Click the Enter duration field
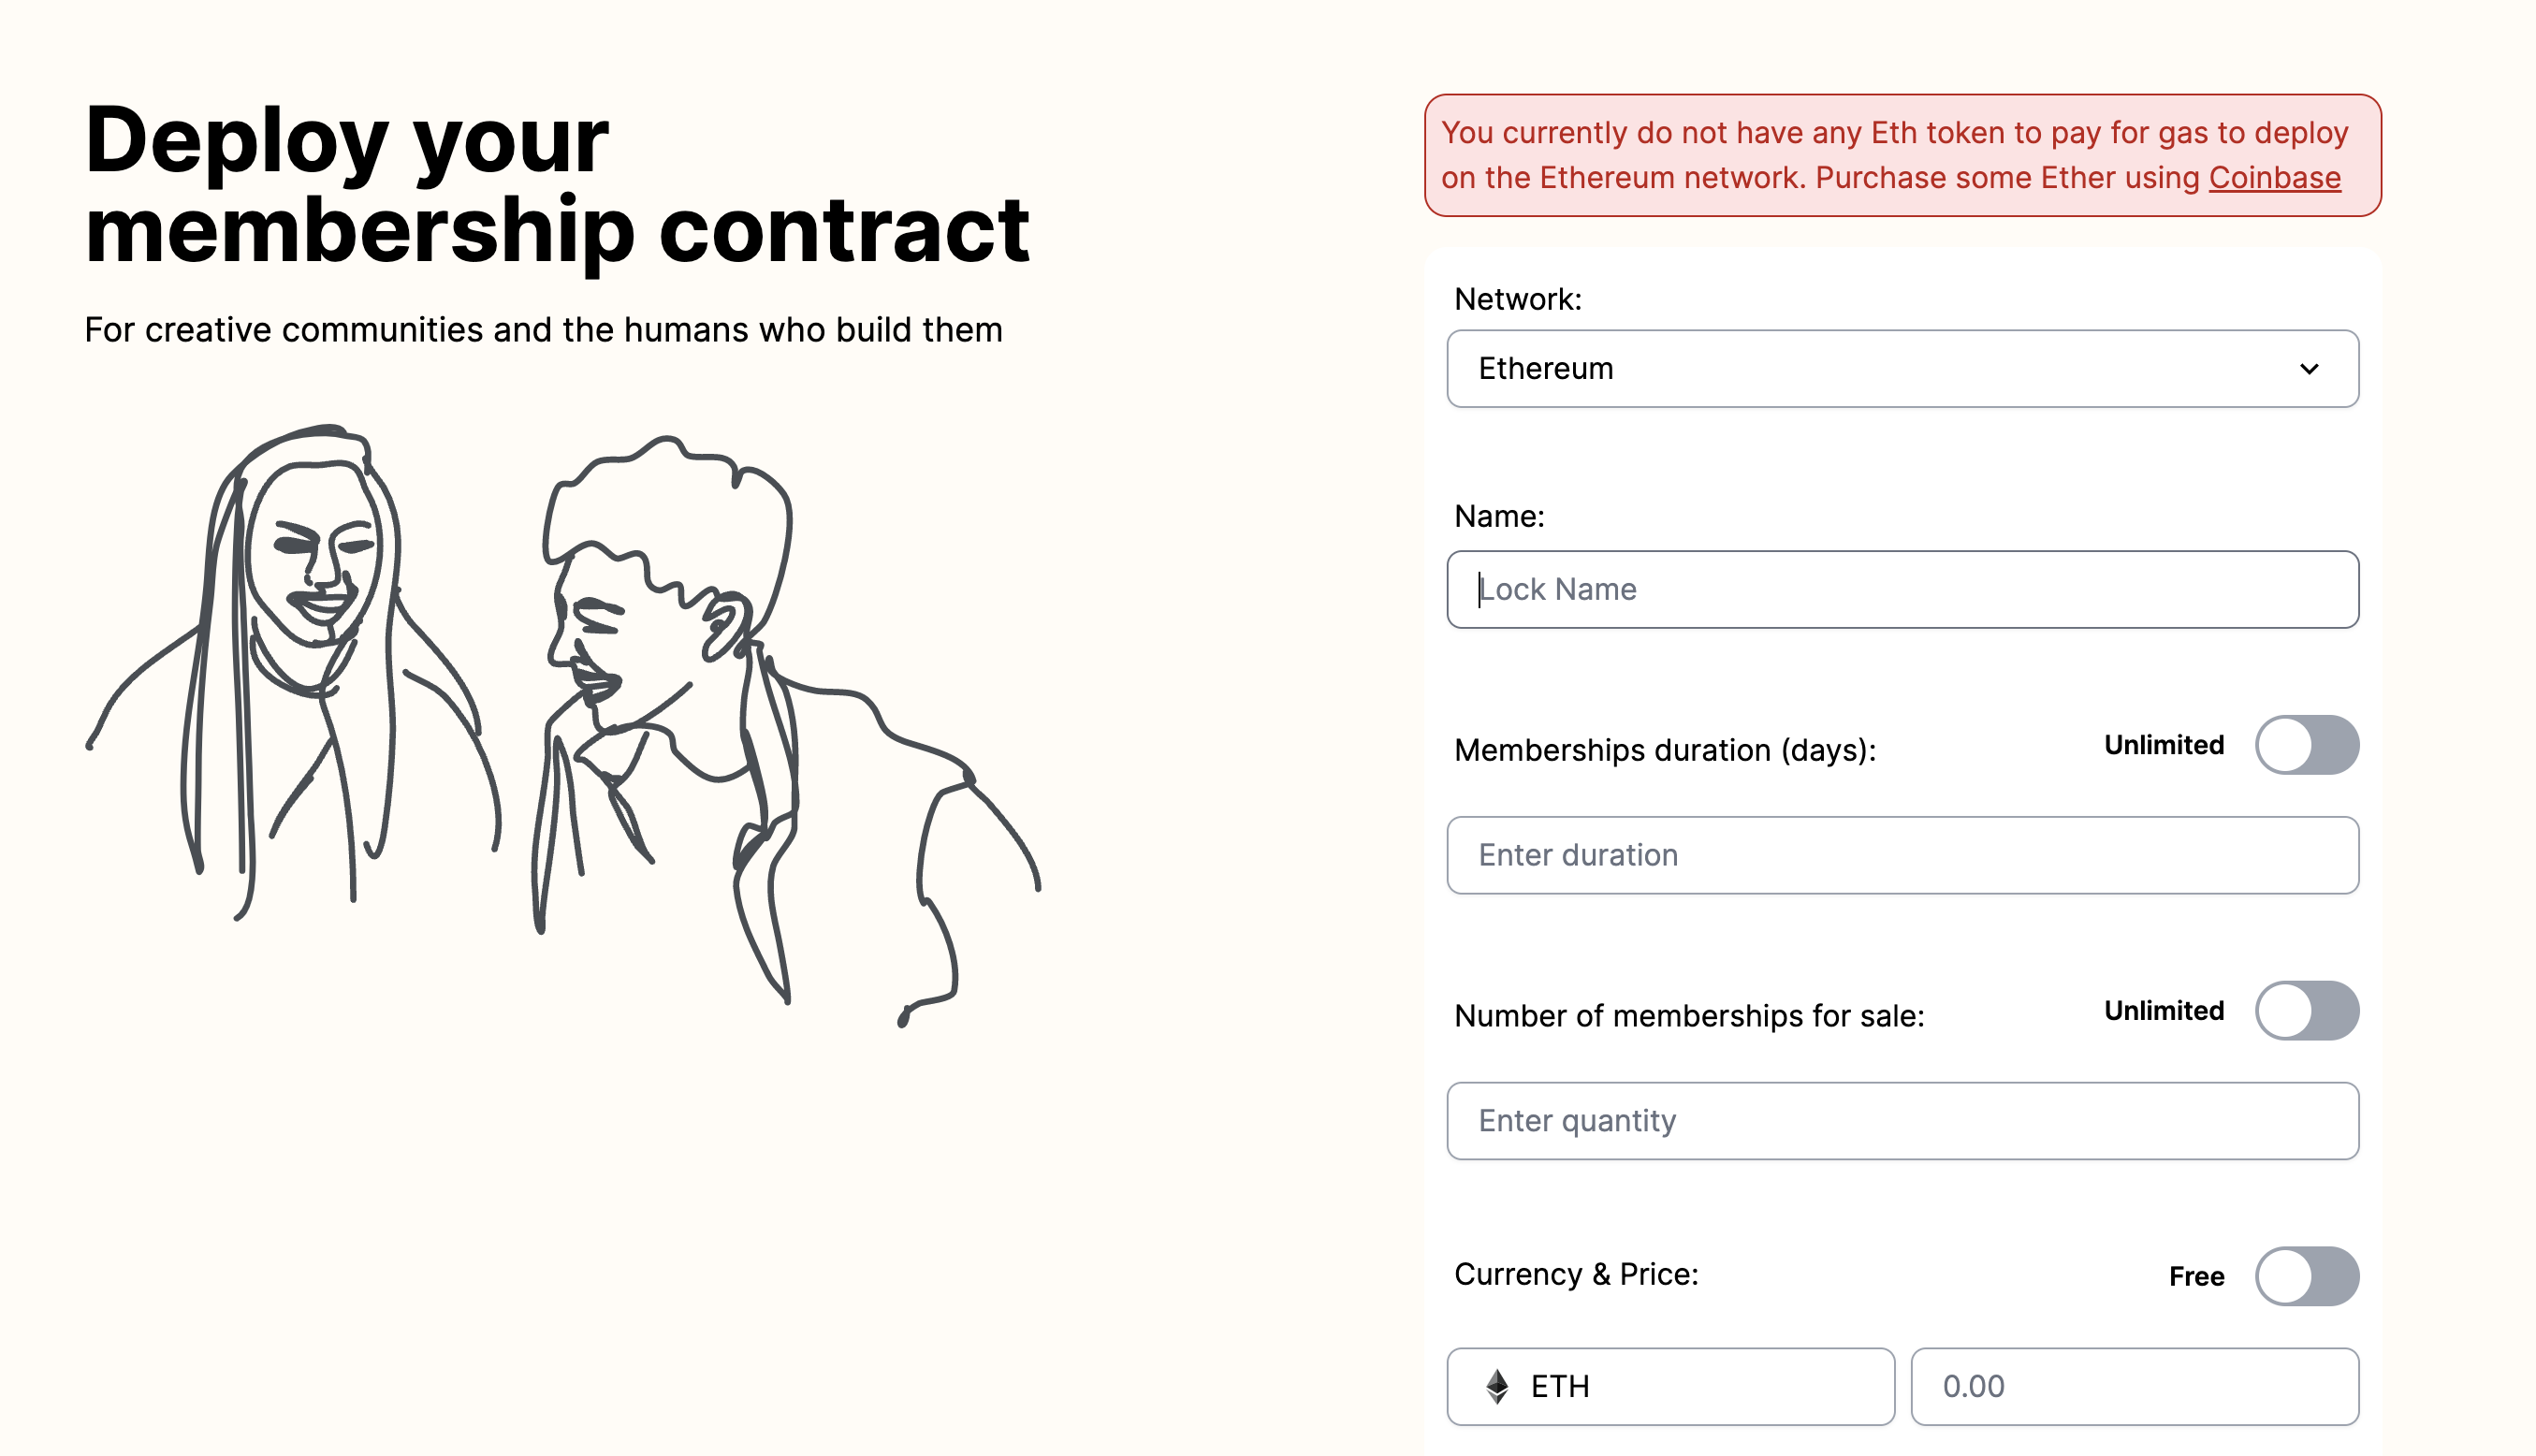The width and height of the screenshot is (2536, 1456). [1902, 855]
